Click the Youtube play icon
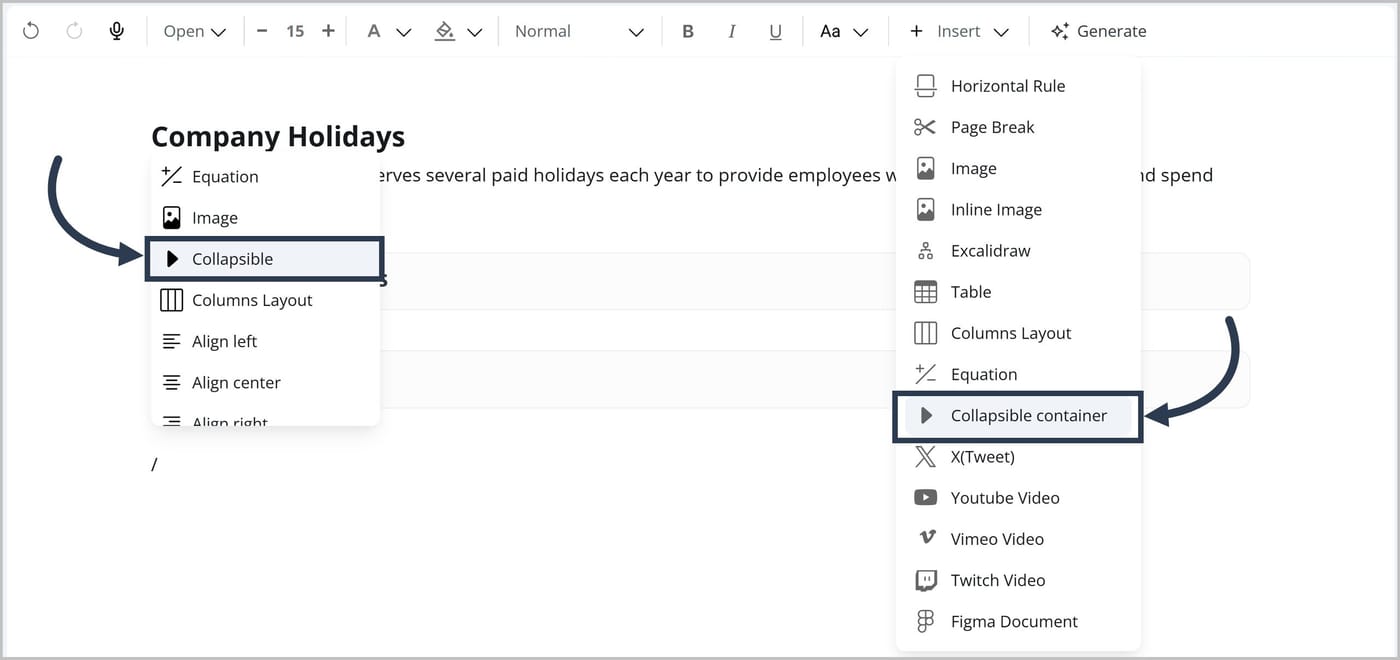This screenshot has width=1400, height=660. (926, 497)
